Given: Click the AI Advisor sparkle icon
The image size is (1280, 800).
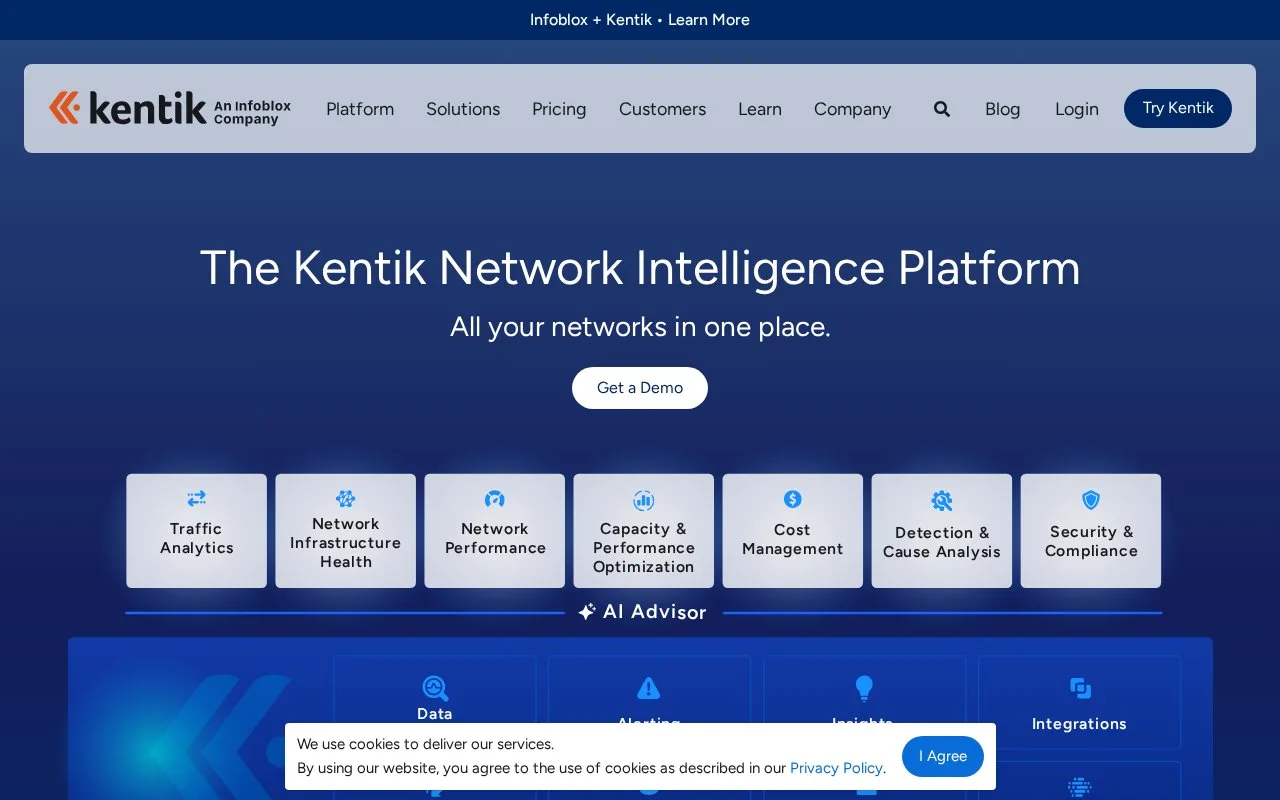Looking at the screenshot, I should pyautogui.click(x=587, y=612).
